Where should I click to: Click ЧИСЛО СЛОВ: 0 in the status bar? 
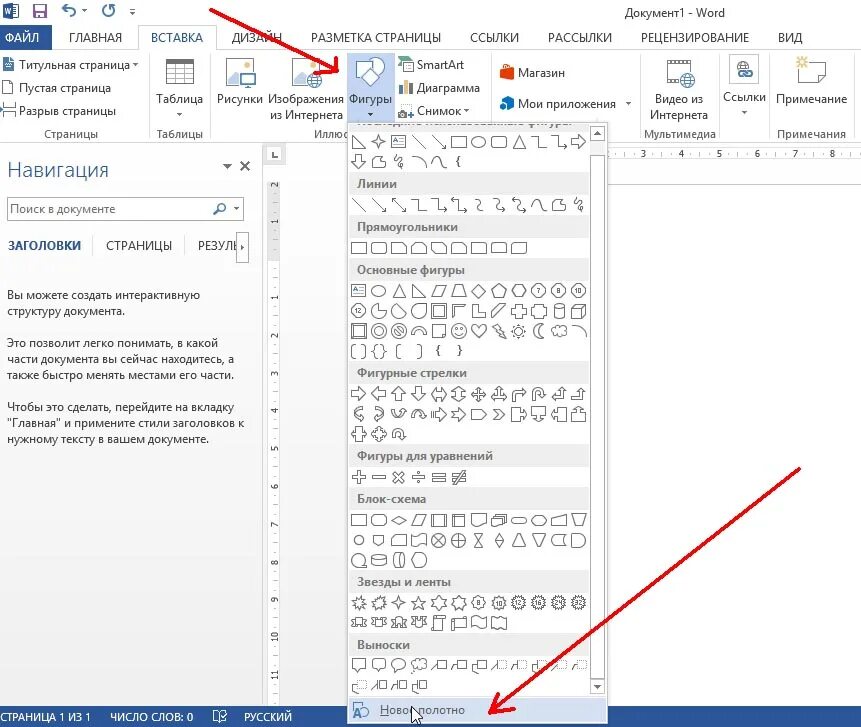(x=152, y=717)
